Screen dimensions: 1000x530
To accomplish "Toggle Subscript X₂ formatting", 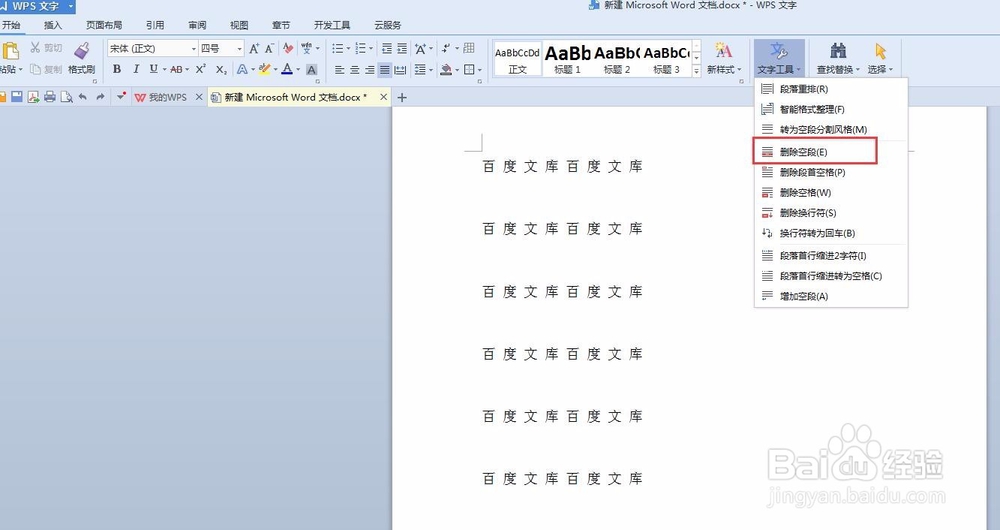I will [x=221, y=69].
